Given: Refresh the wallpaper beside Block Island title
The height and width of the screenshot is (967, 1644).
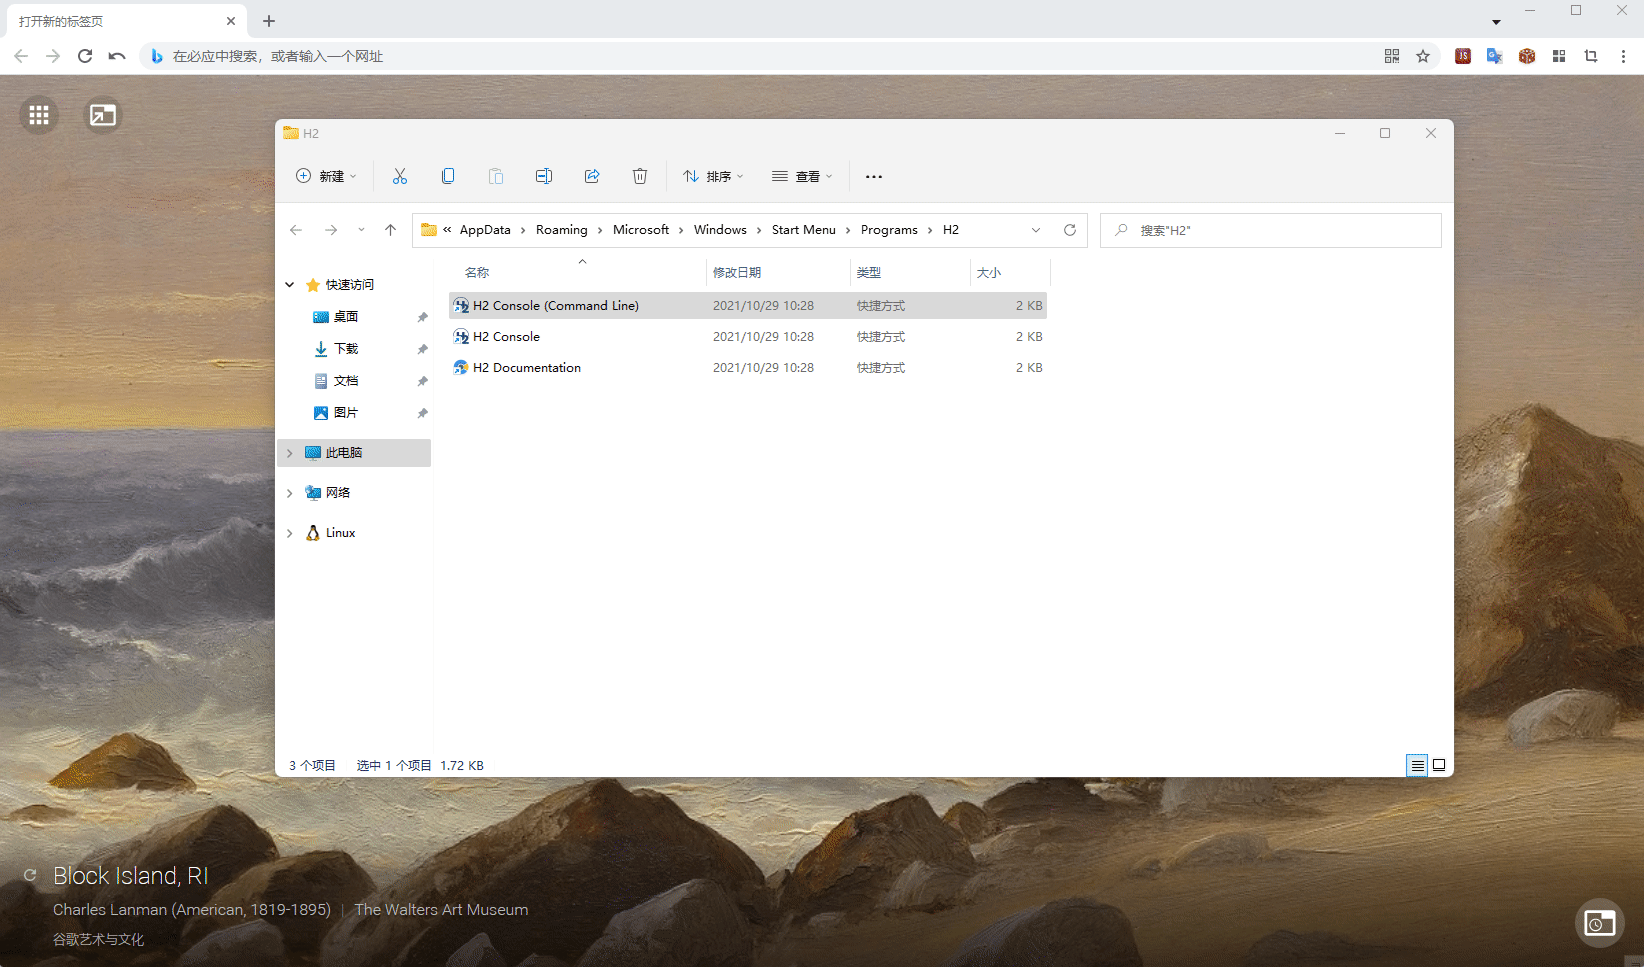Looking at the screenshot, I should 30,875.
